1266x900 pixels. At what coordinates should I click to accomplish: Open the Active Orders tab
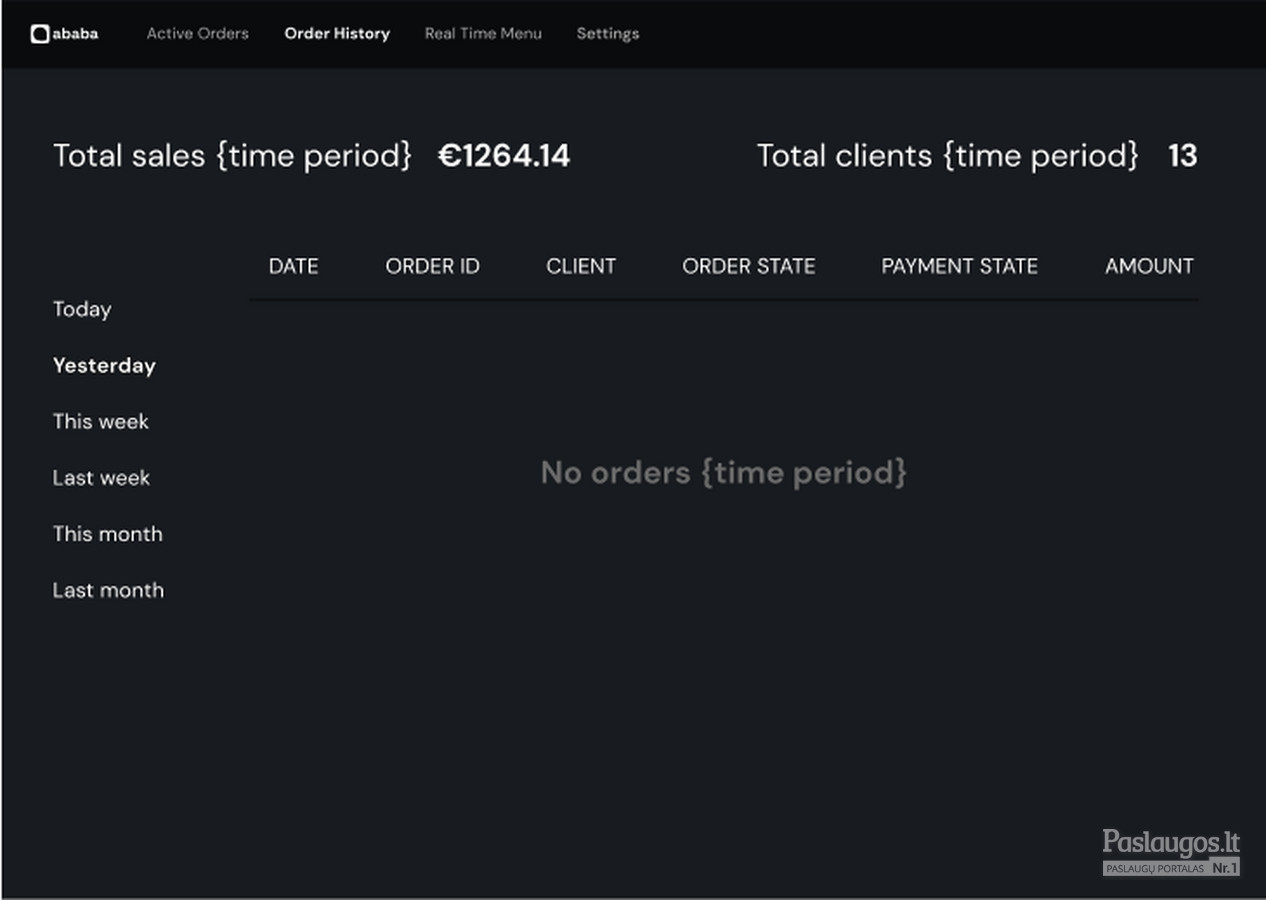coord(197,34)
